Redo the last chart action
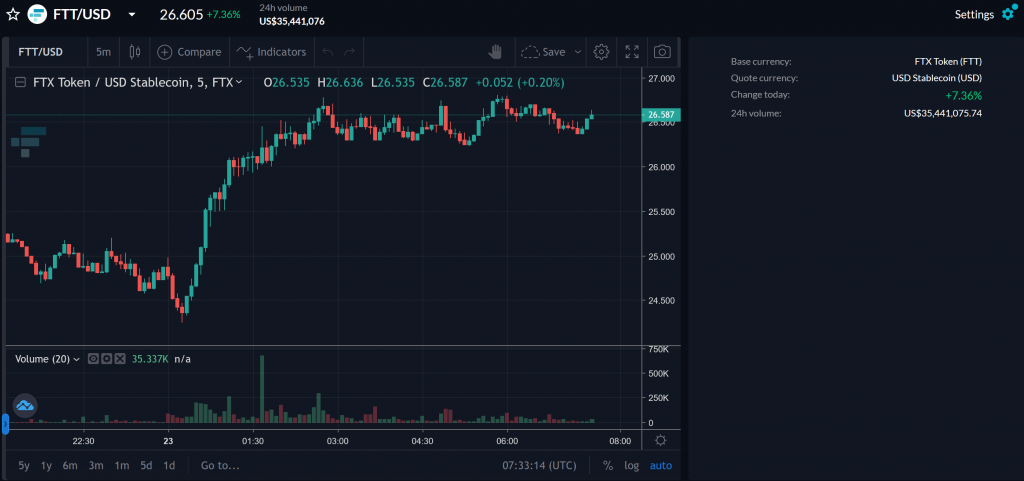The width and height of the screenshot is (1024, 481). click(x=350, y=52)
